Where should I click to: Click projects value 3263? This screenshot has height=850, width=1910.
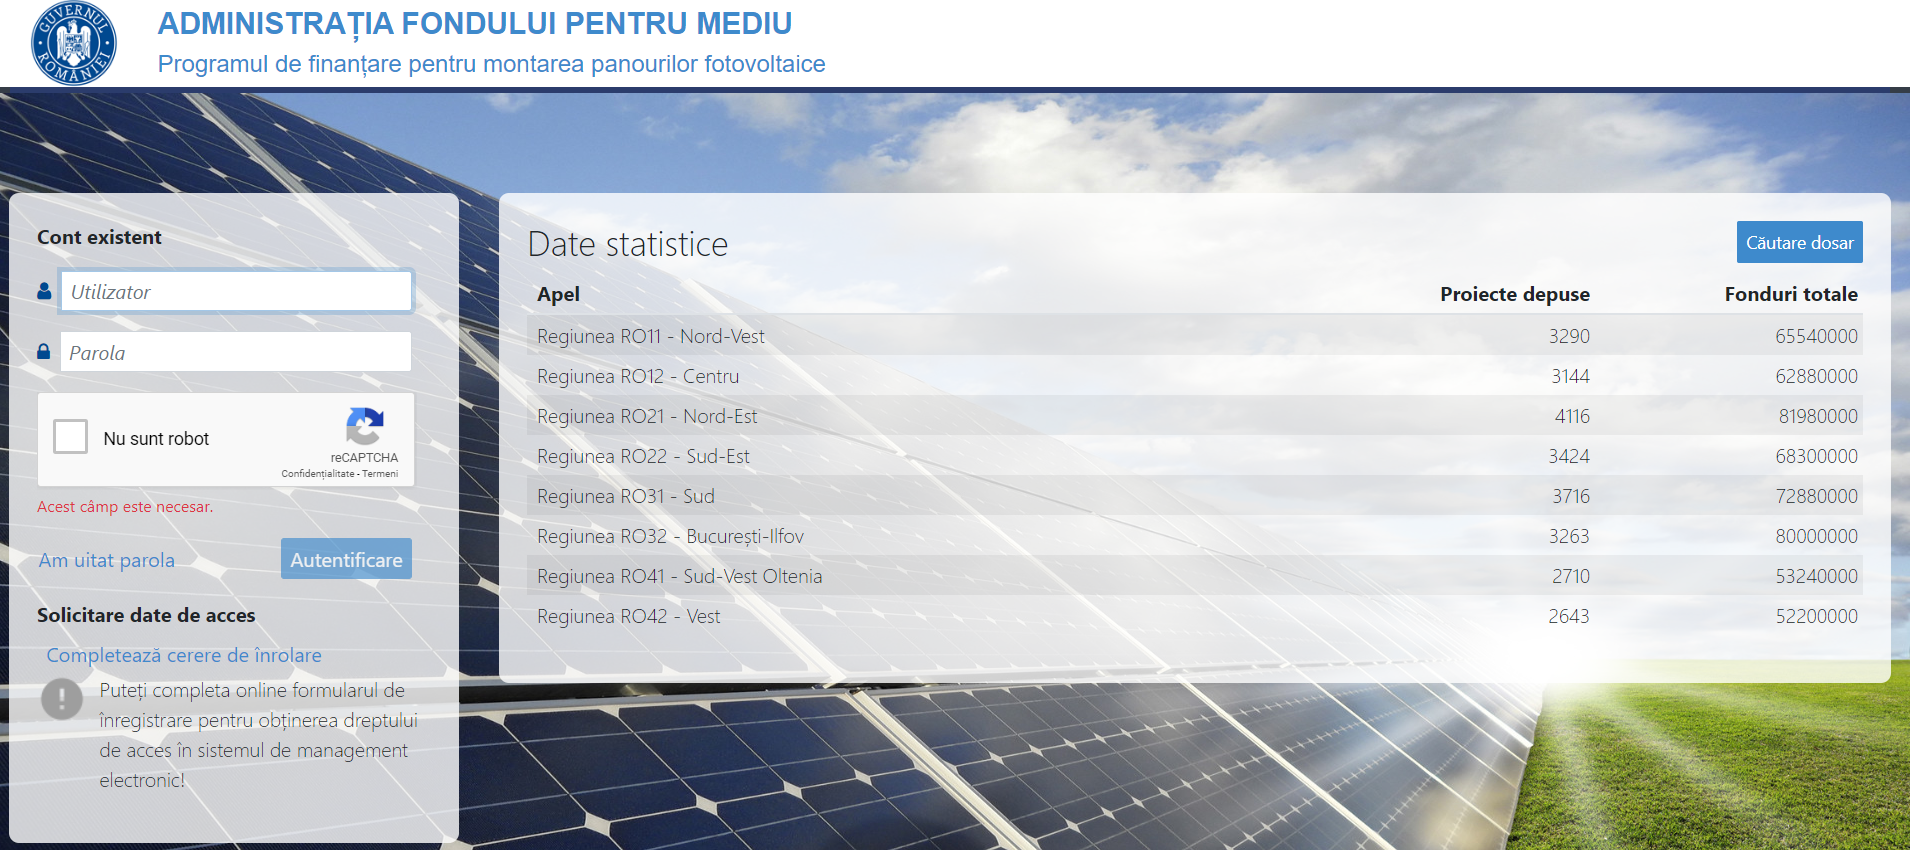point(1569,536)
